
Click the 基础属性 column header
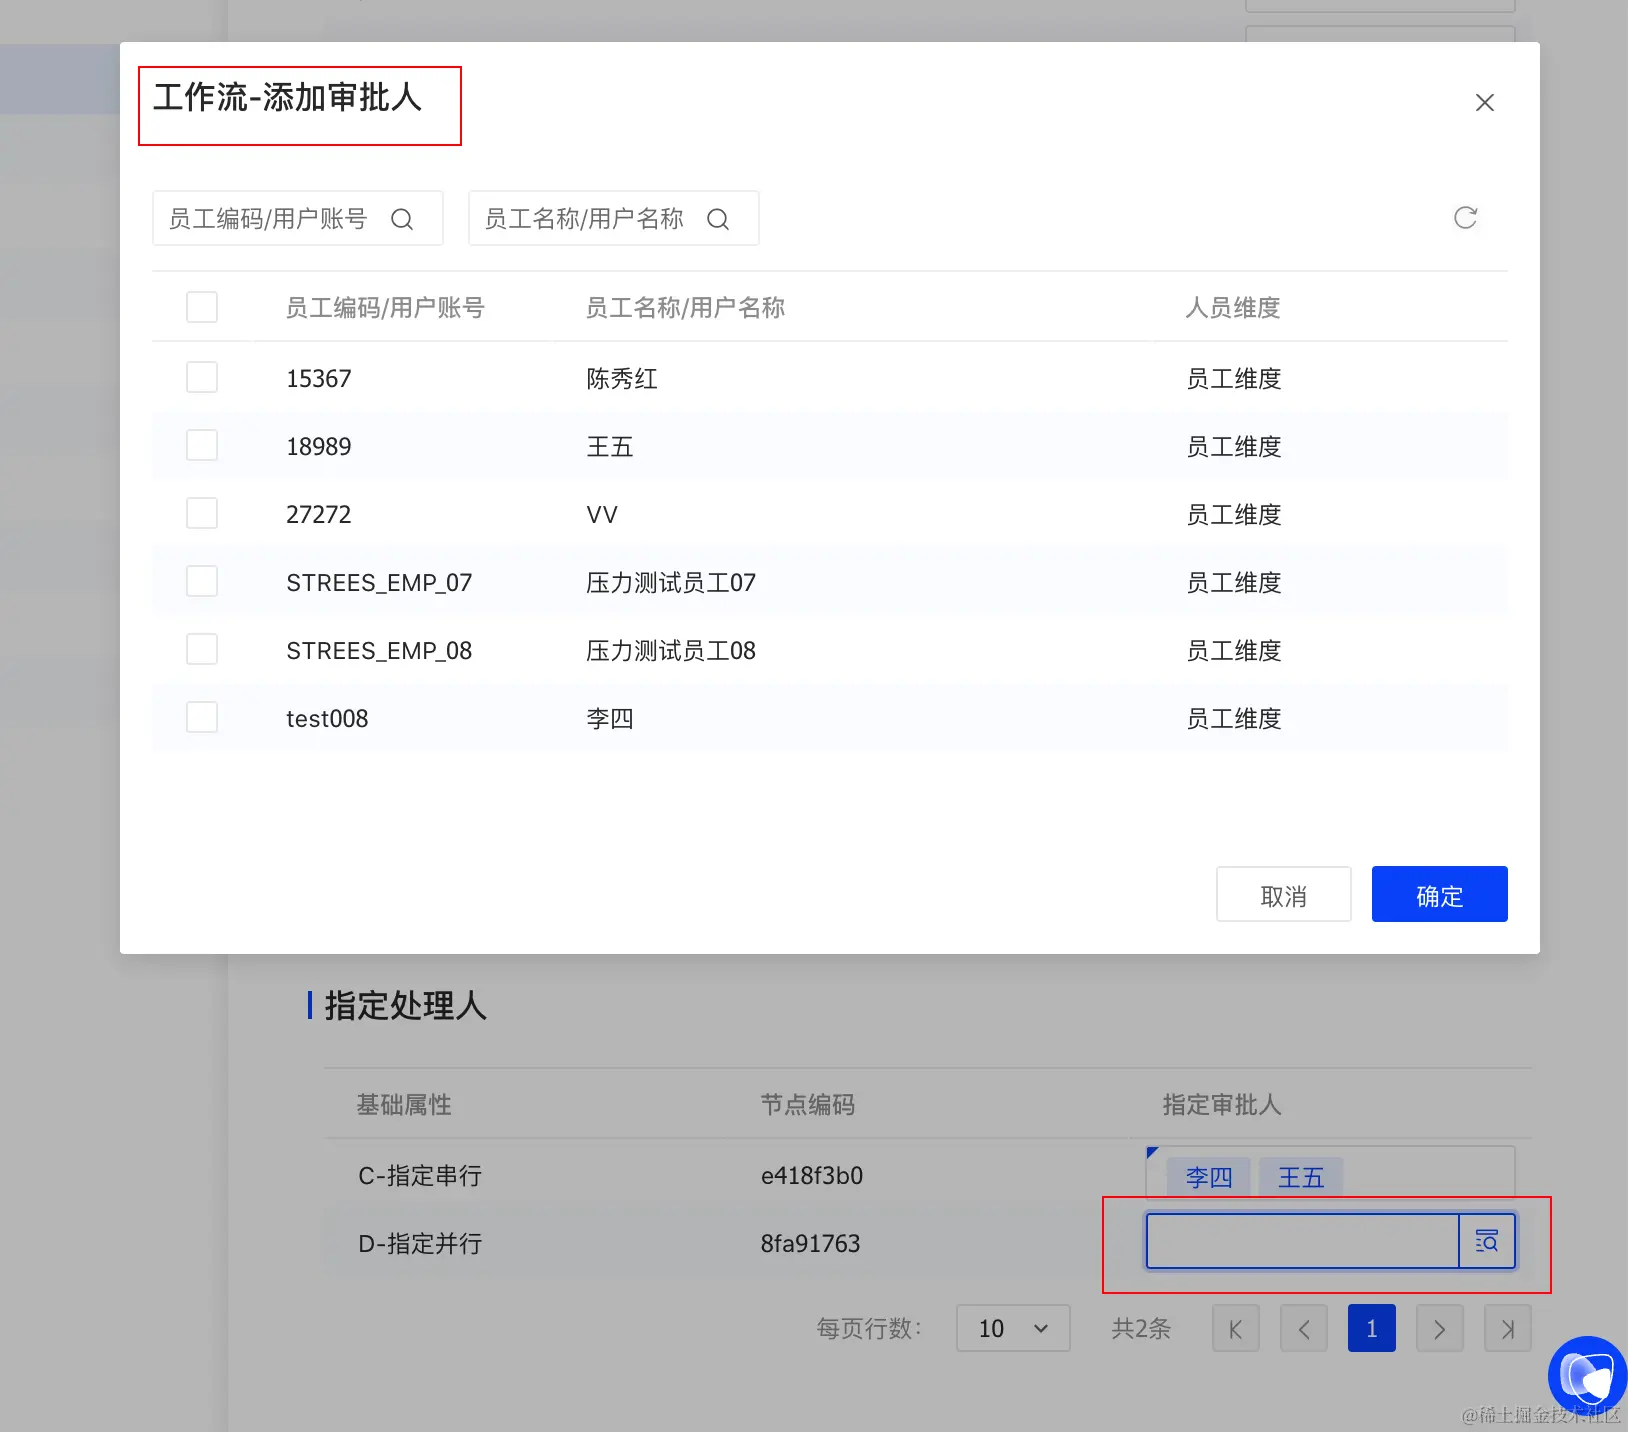pyautogui.click(x=404, y=1105)
